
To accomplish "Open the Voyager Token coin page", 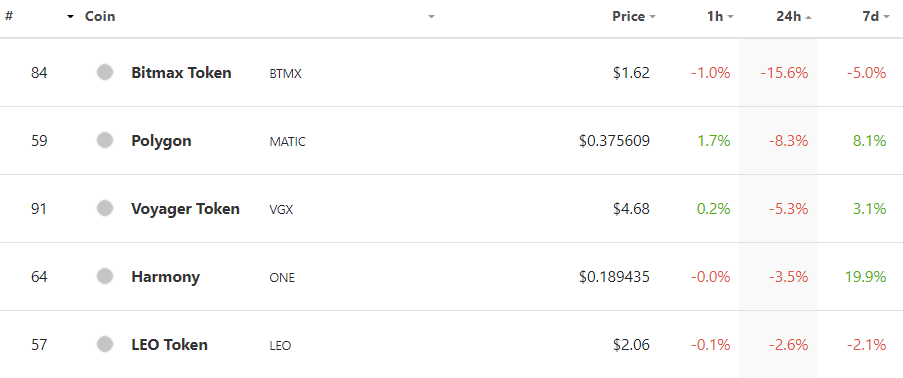I will click(x=185, y=209).
